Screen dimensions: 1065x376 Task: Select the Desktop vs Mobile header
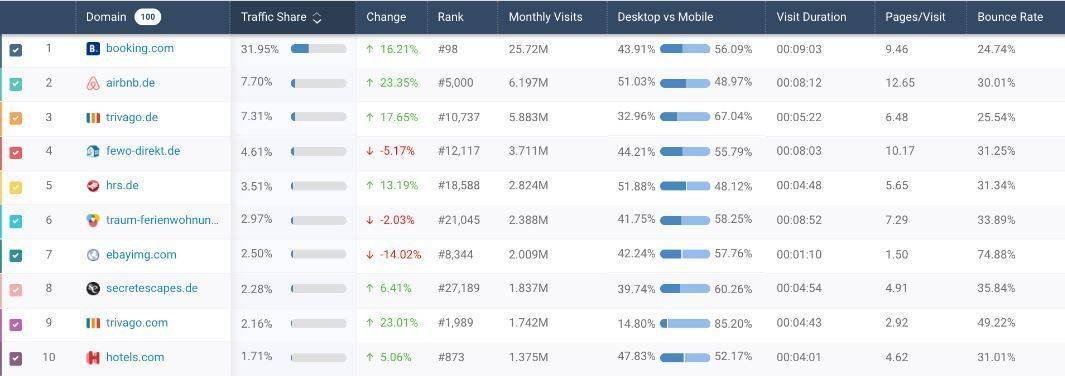(x=665, y=17)
